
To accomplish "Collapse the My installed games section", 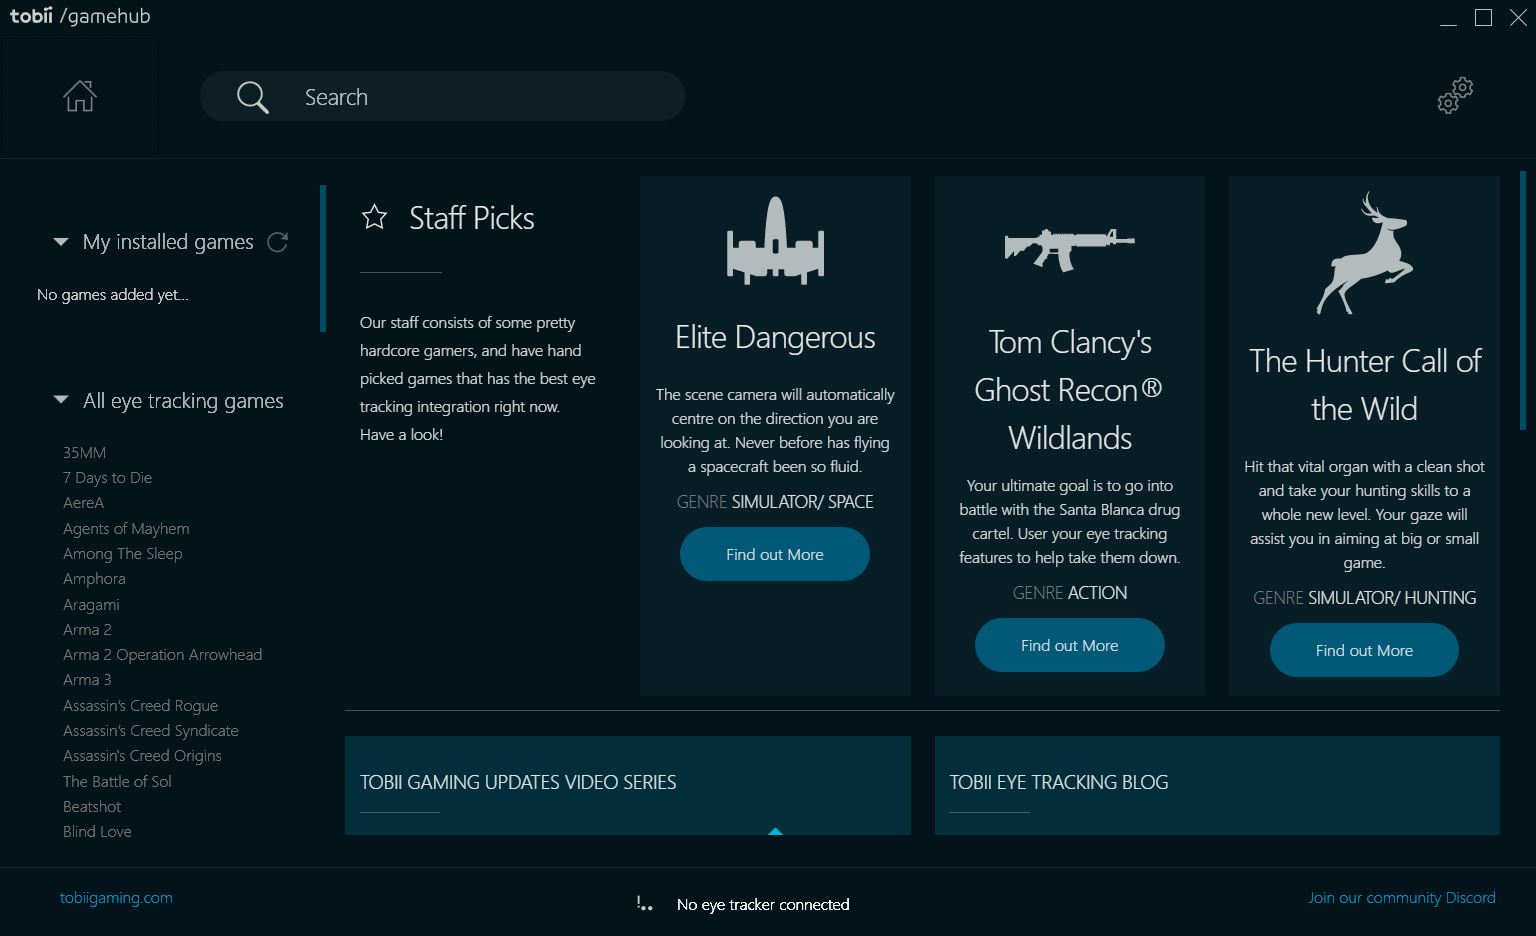I will 61,242.
